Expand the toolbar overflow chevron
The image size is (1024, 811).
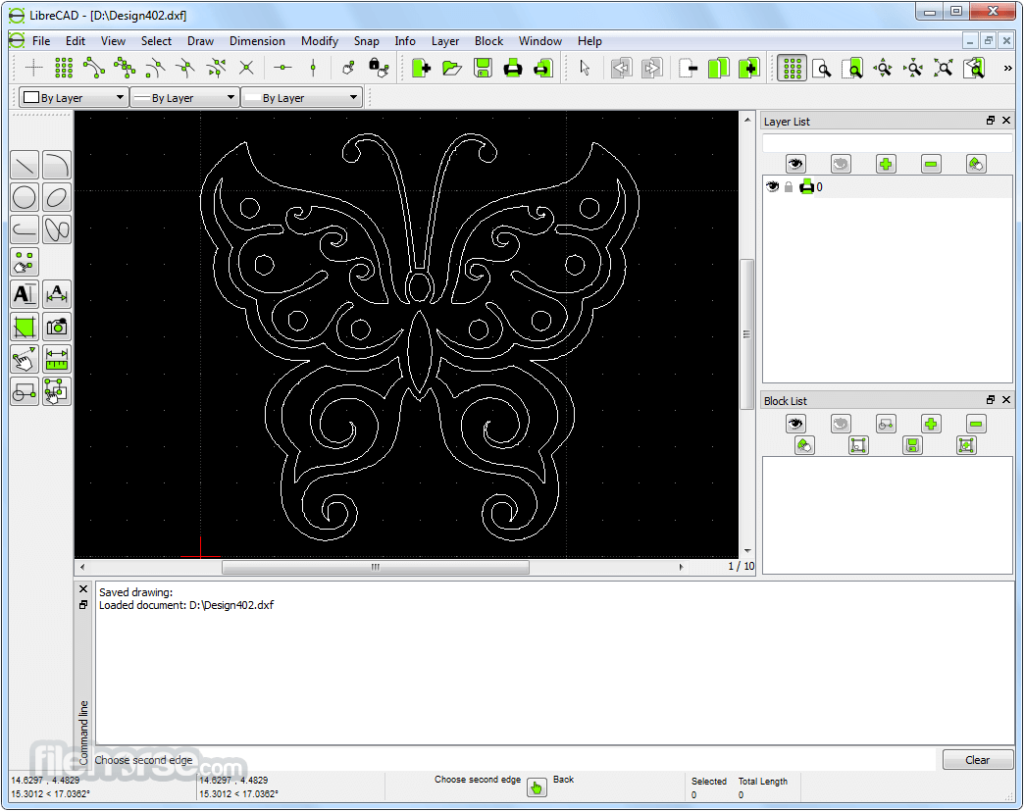[1009, 68]
